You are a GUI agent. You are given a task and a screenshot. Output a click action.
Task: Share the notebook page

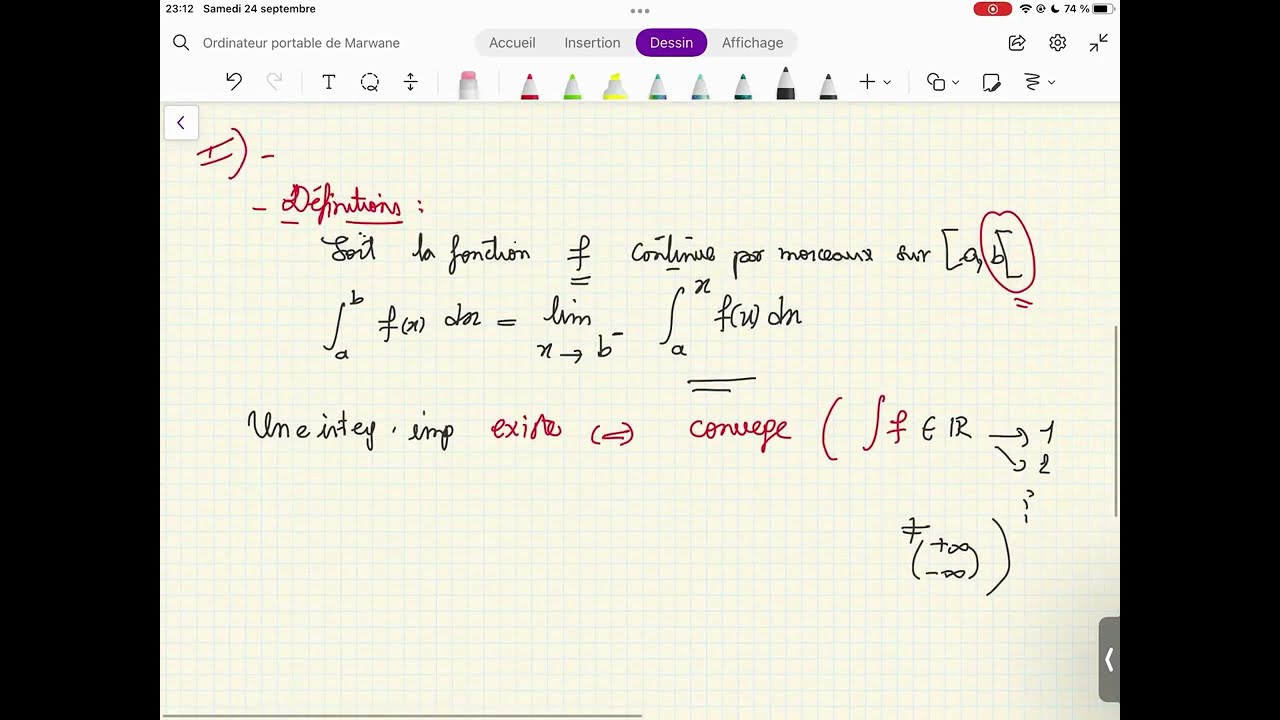(1017, 43)
